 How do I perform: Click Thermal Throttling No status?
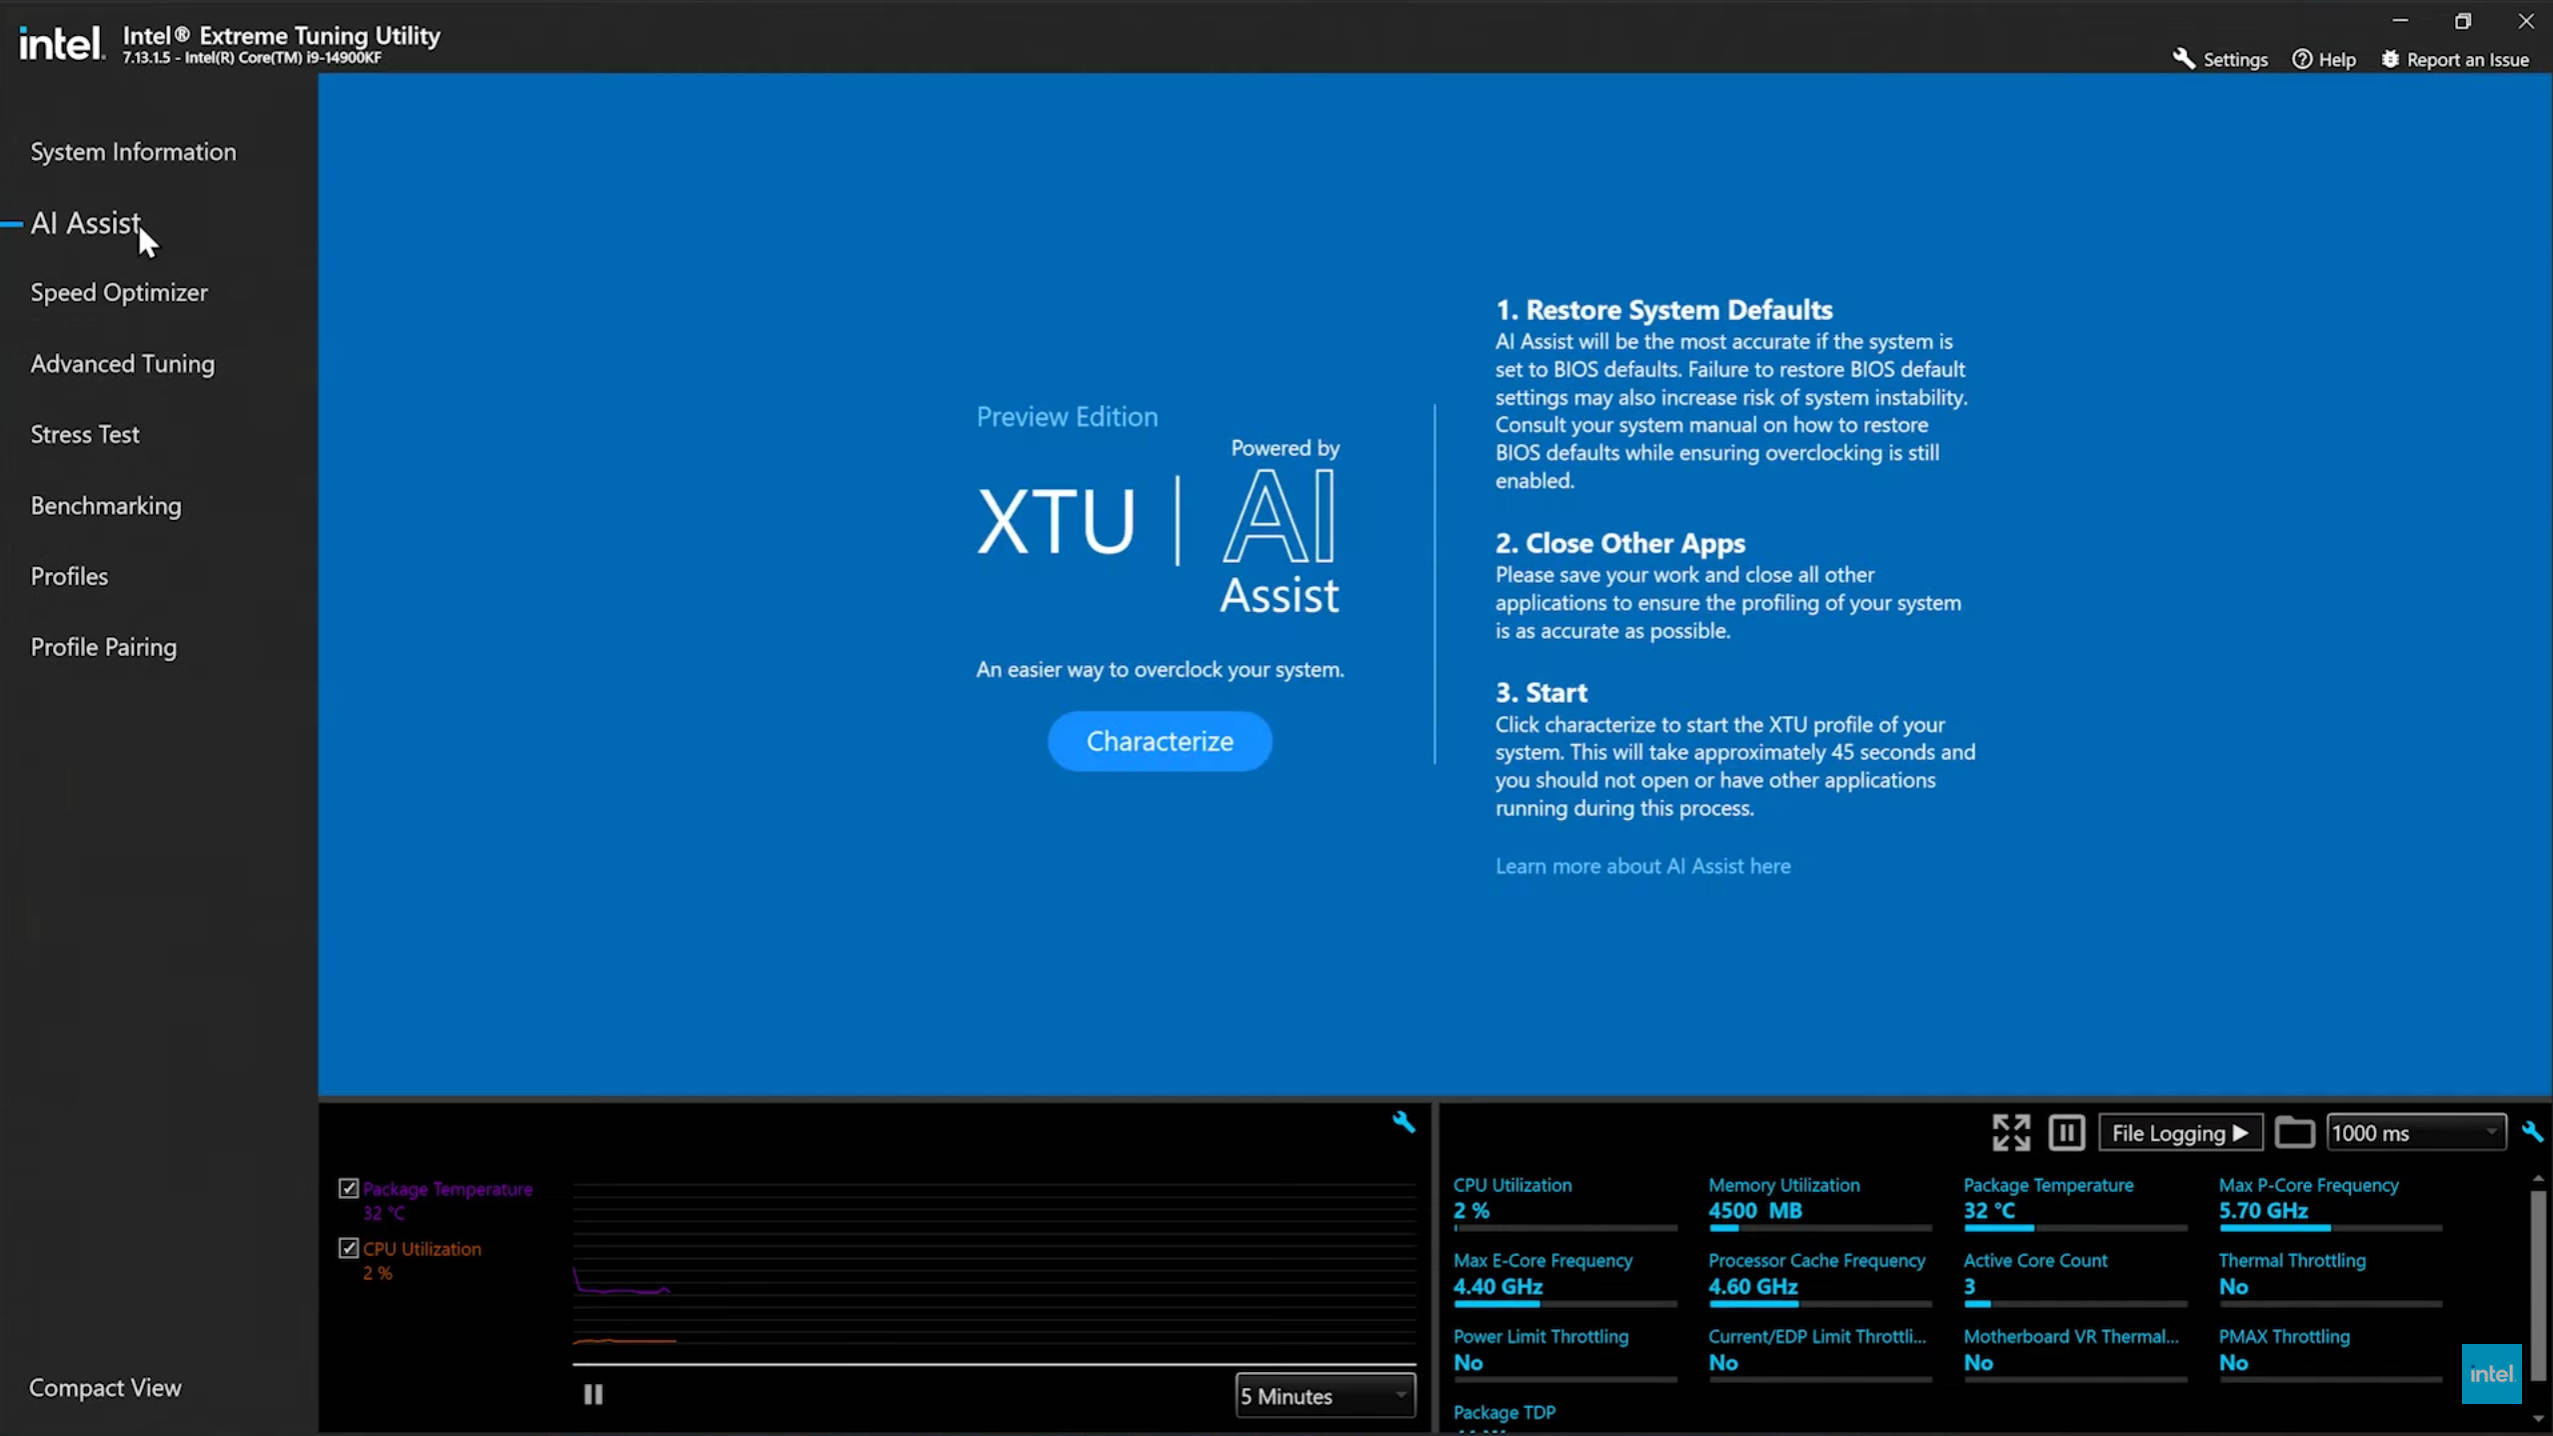2233,1287
